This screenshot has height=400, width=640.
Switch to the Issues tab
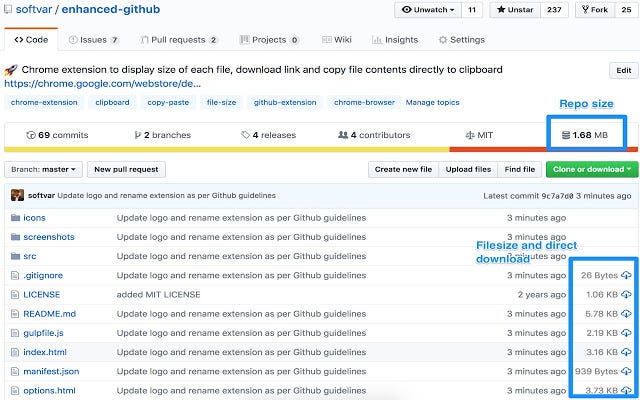(93, 40)
